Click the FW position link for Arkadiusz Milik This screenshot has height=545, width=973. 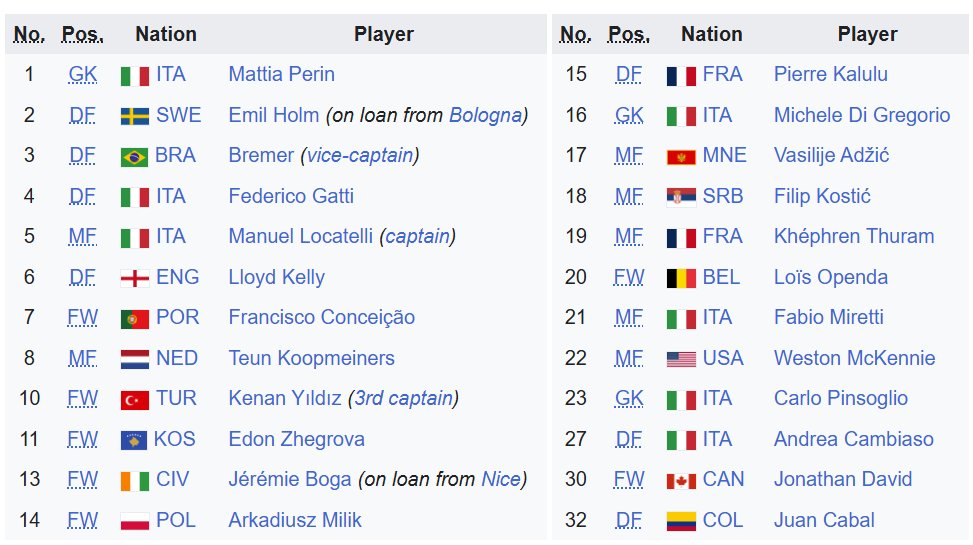click(83, 520)
